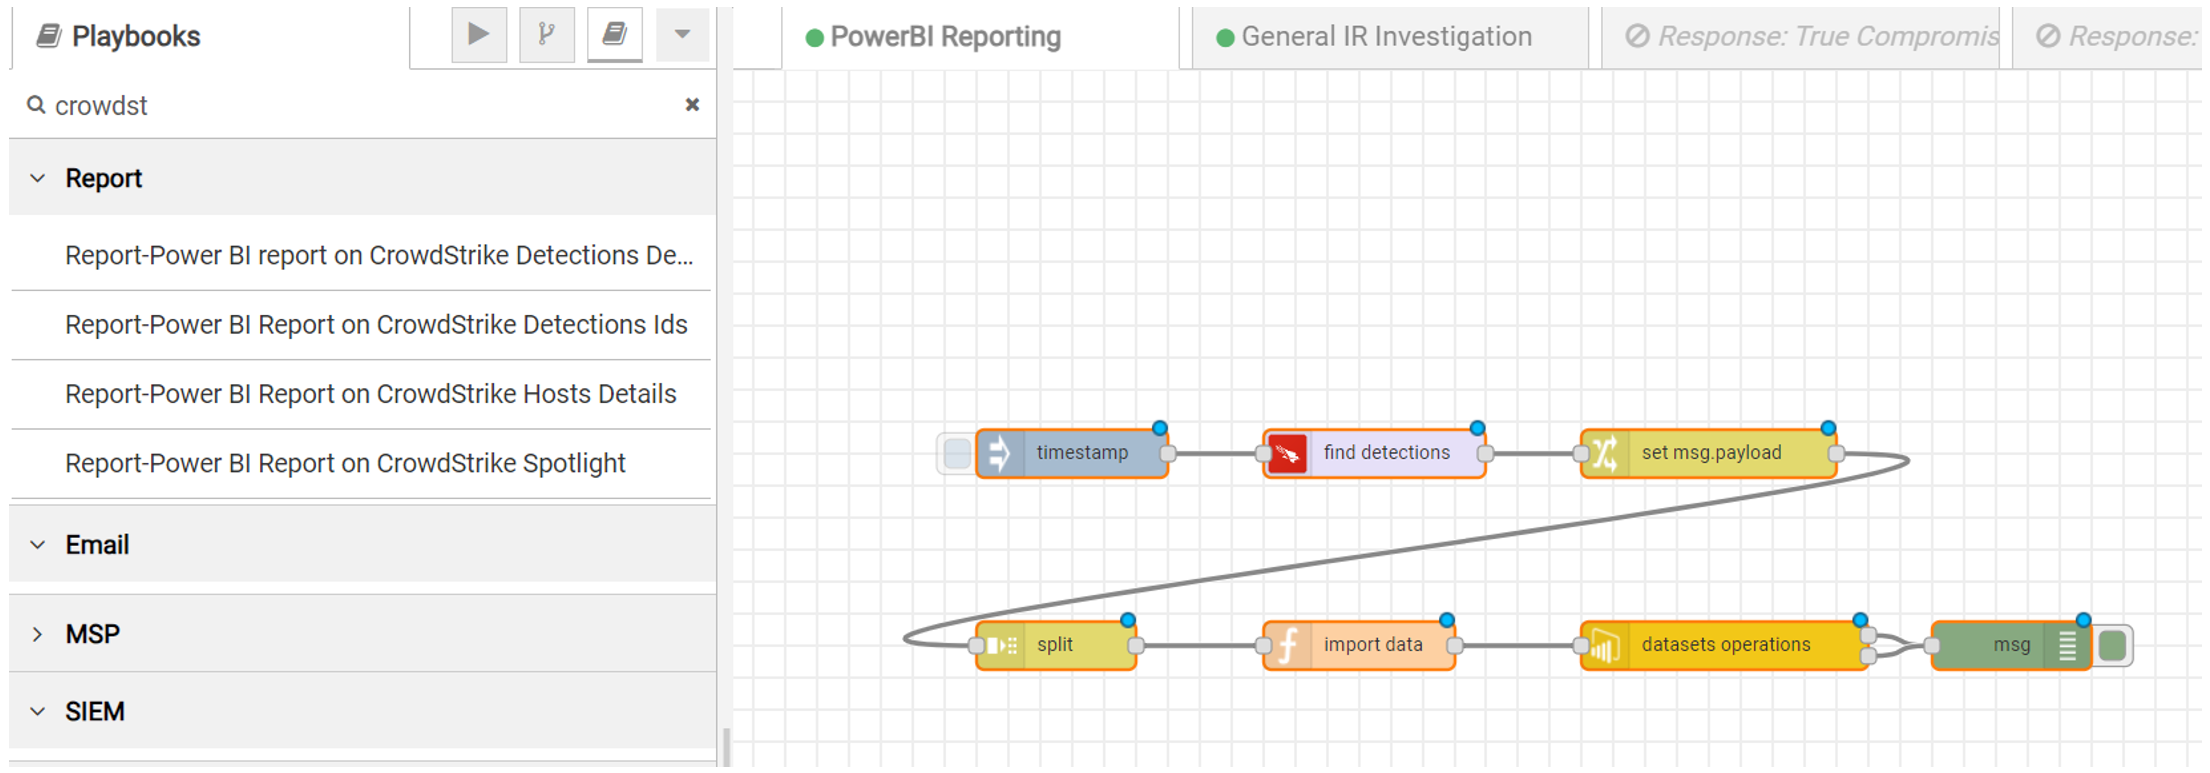Click the timestamp inject node trigger button
2210x773 pixels.
point(956,453)
